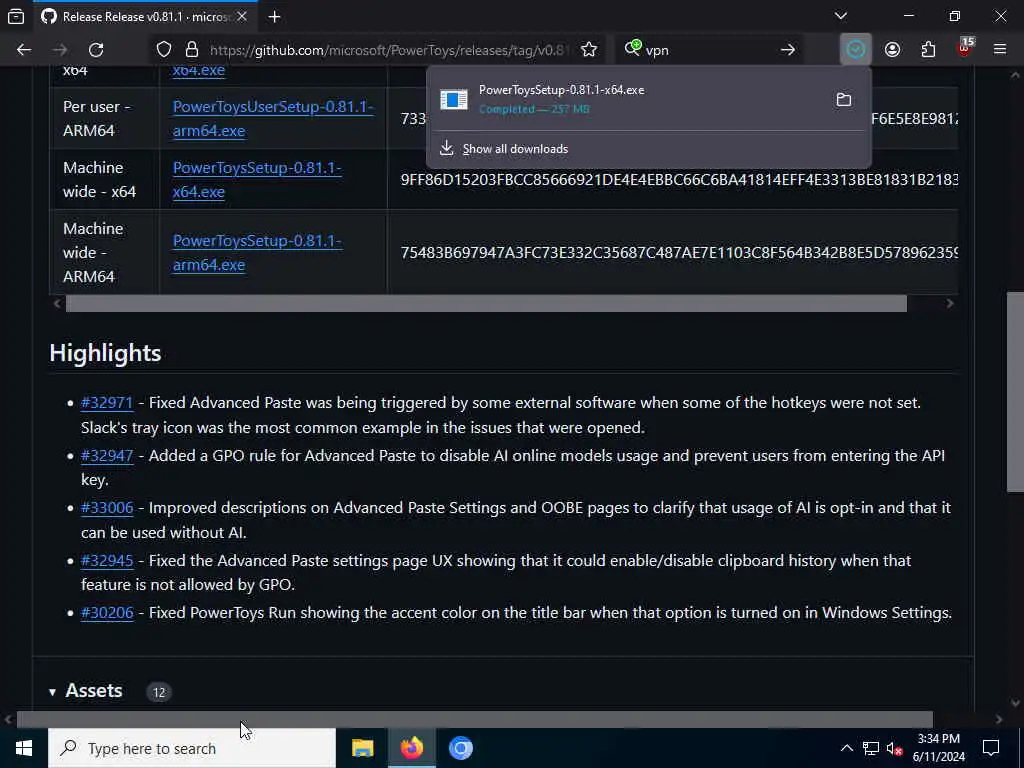Click the Highlights heading

tap(105, 353)
